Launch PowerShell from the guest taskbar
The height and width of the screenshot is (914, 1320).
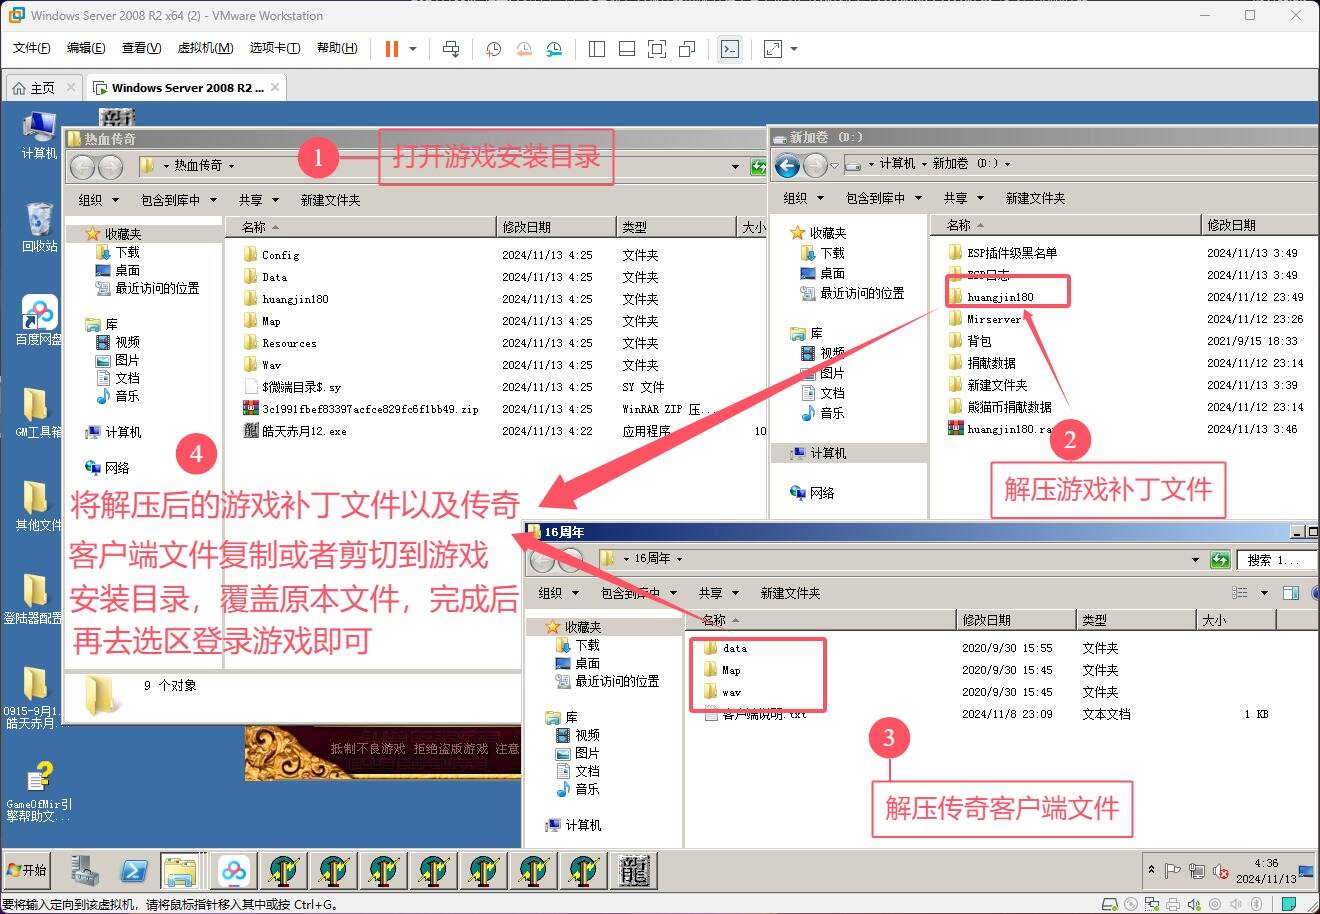(x=134, y=871)
